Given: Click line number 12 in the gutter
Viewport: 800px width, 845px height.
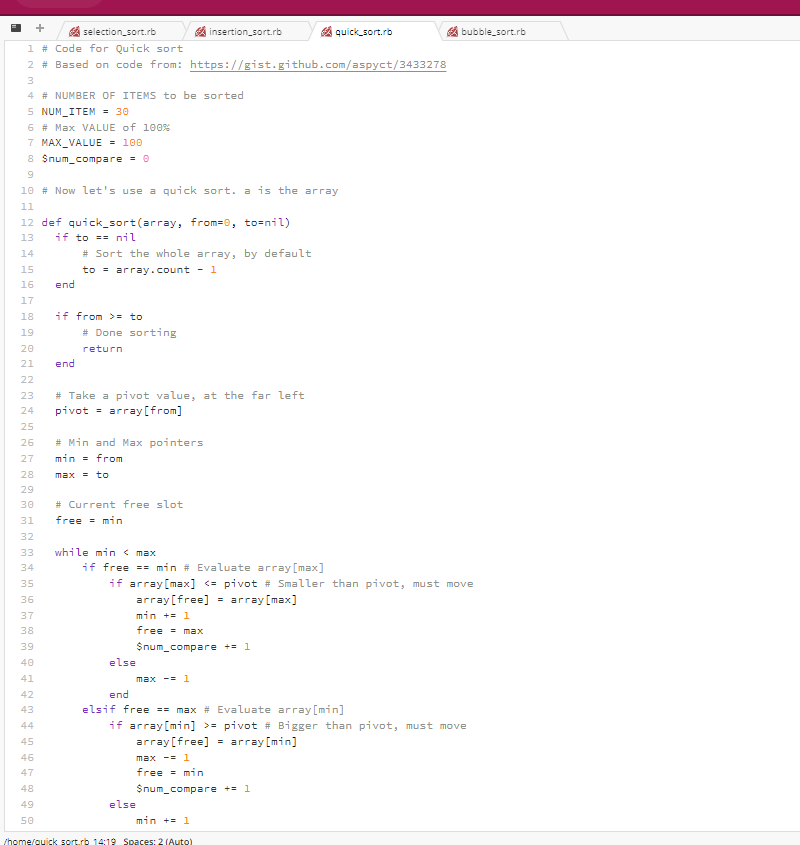Looking at the screenshot, I should (x=27, y=223).
